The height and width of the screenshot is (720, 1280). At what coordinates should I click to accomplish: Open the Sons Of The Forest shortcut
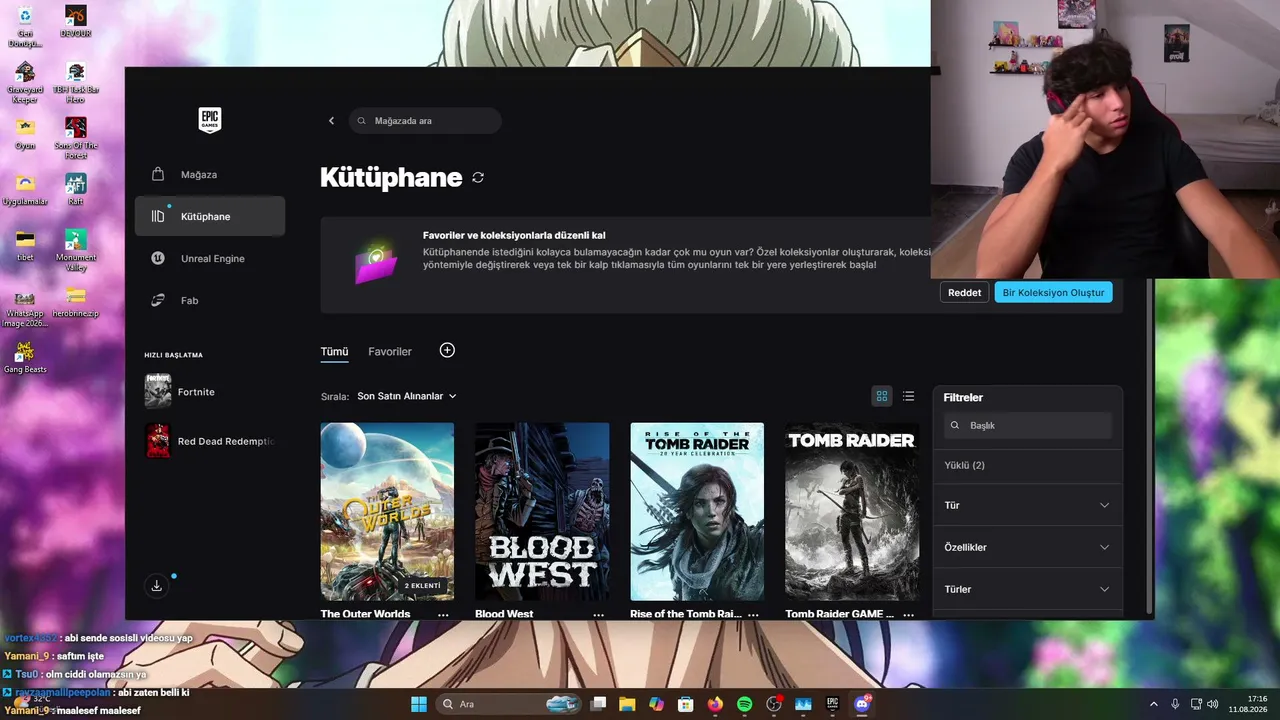pos(76,138)
